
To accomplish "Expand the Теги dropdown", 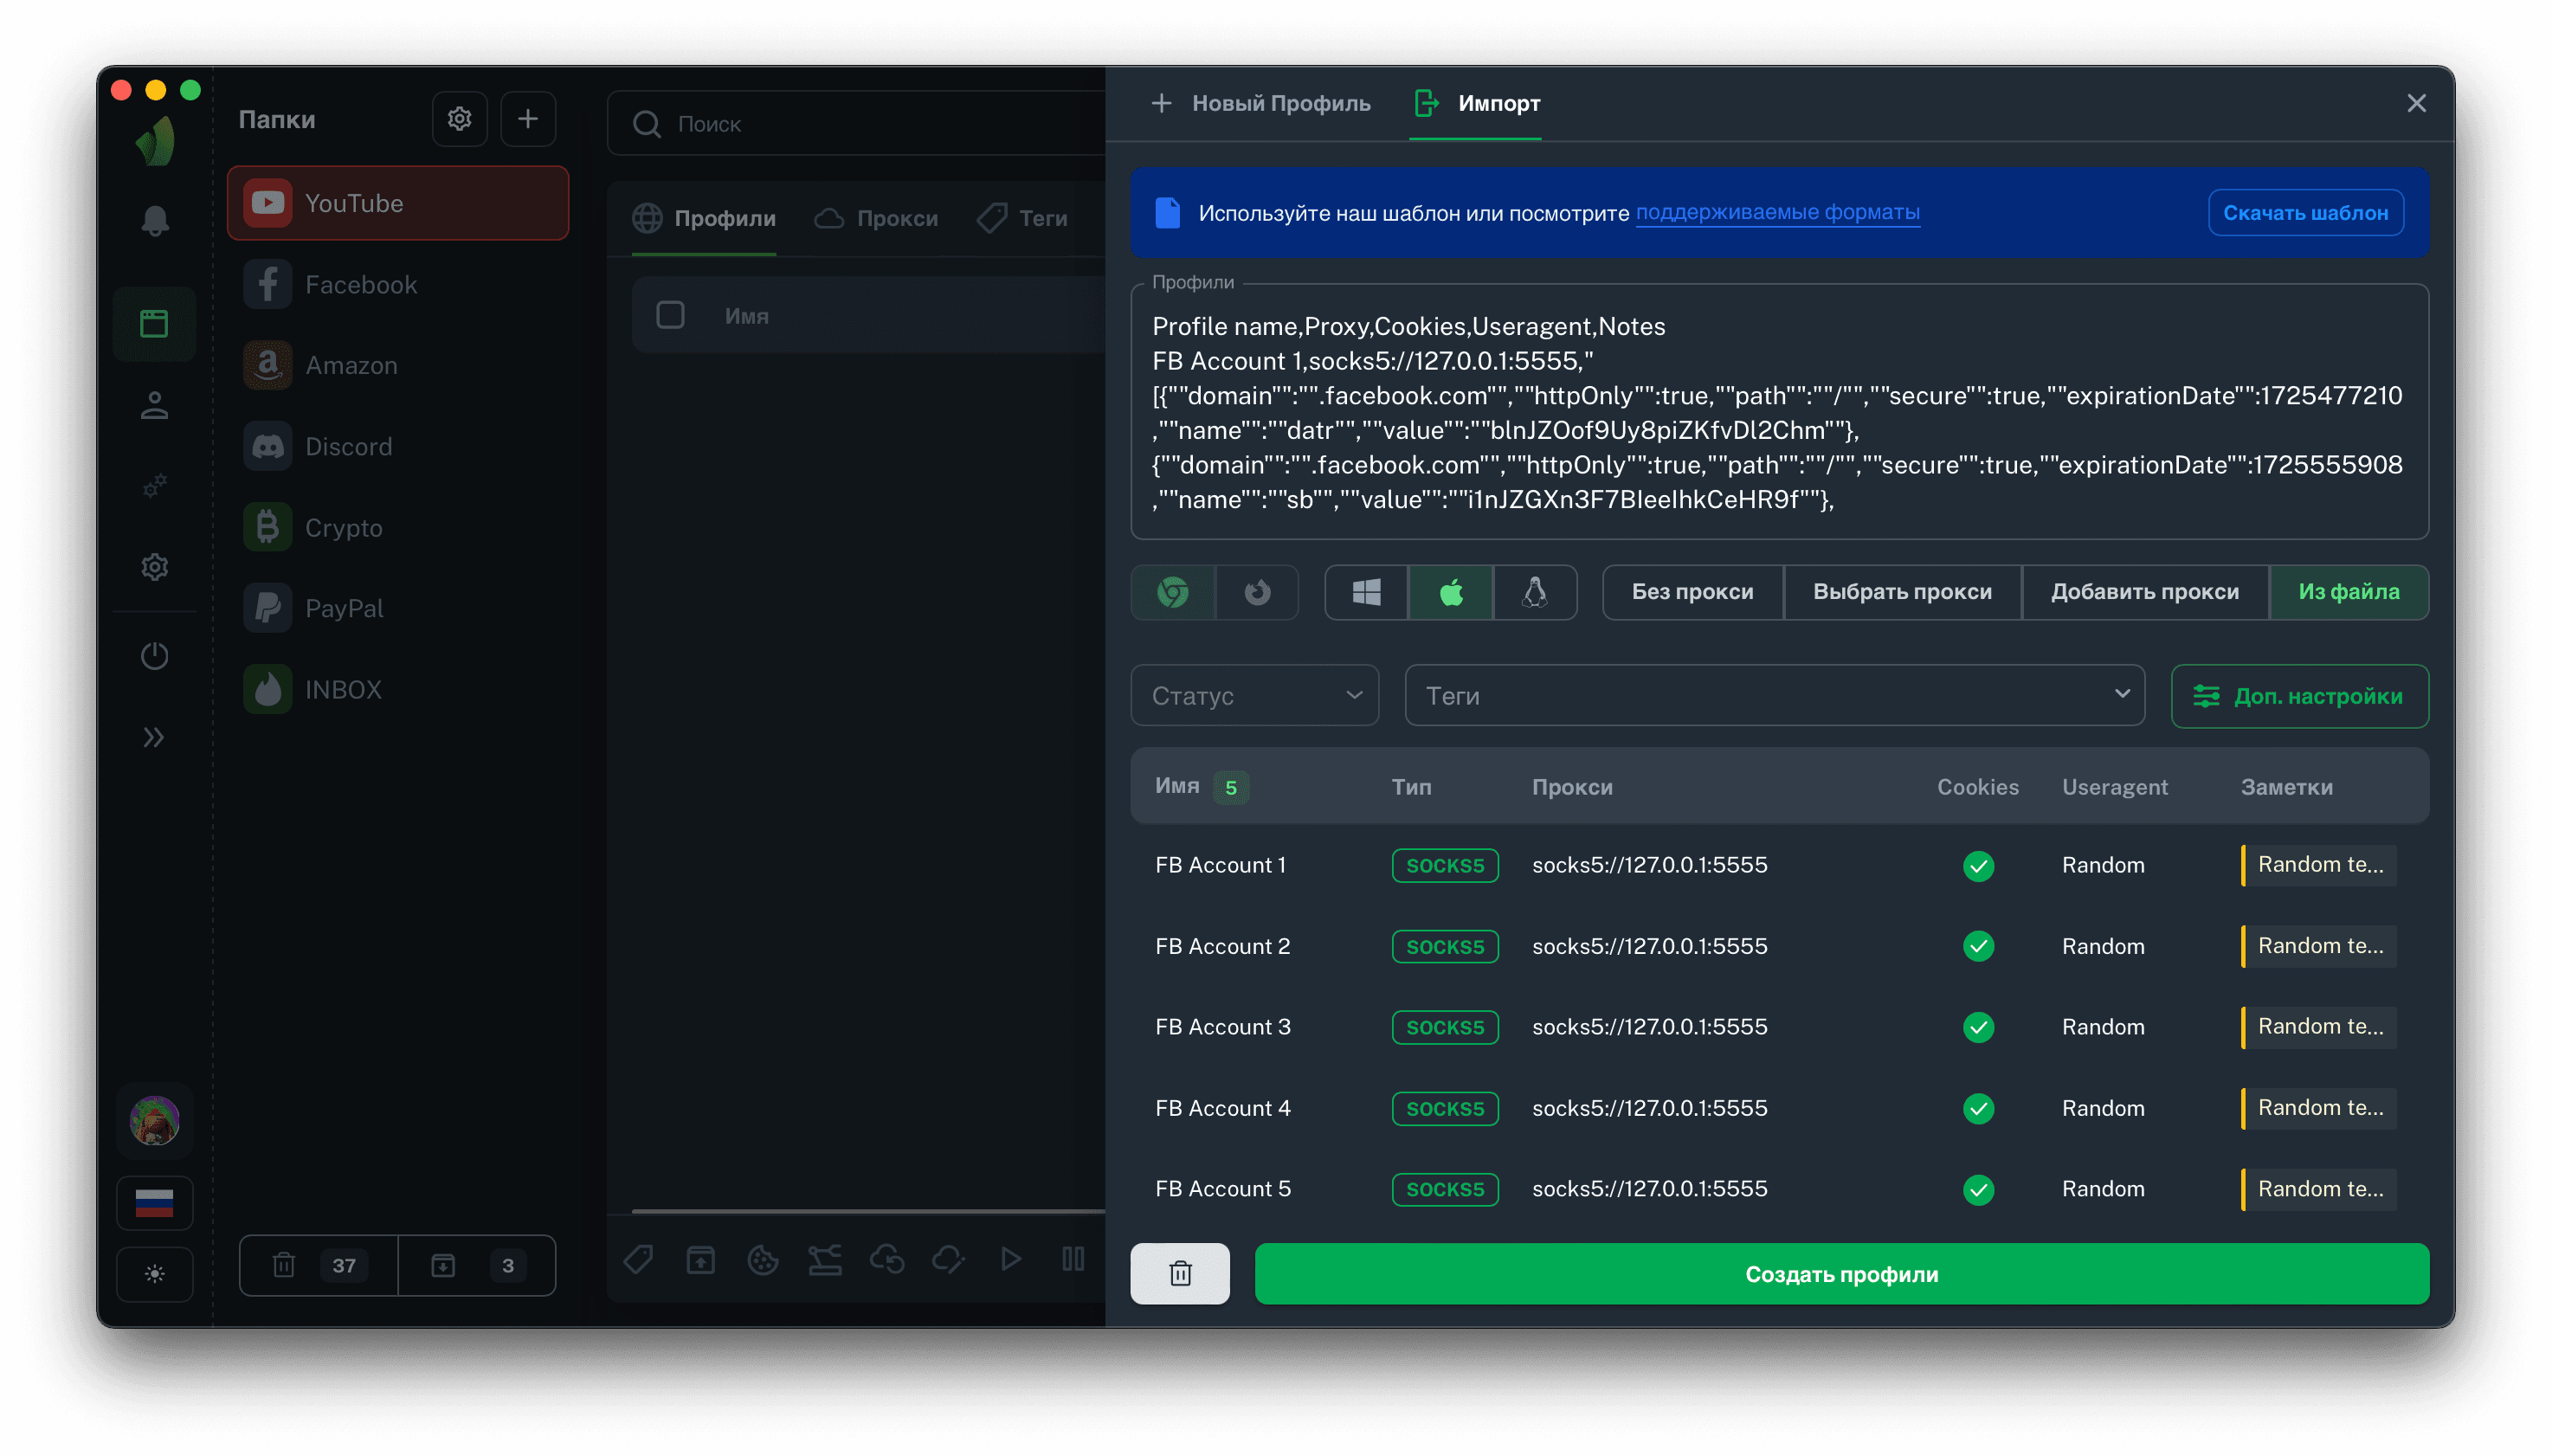I will tap(1774, 695).
